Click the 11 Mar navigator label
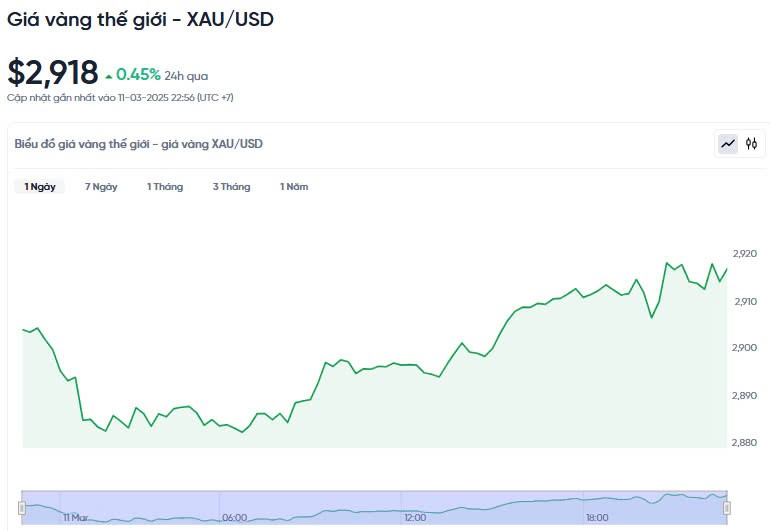770x531 pixels. tap(76, 518)
